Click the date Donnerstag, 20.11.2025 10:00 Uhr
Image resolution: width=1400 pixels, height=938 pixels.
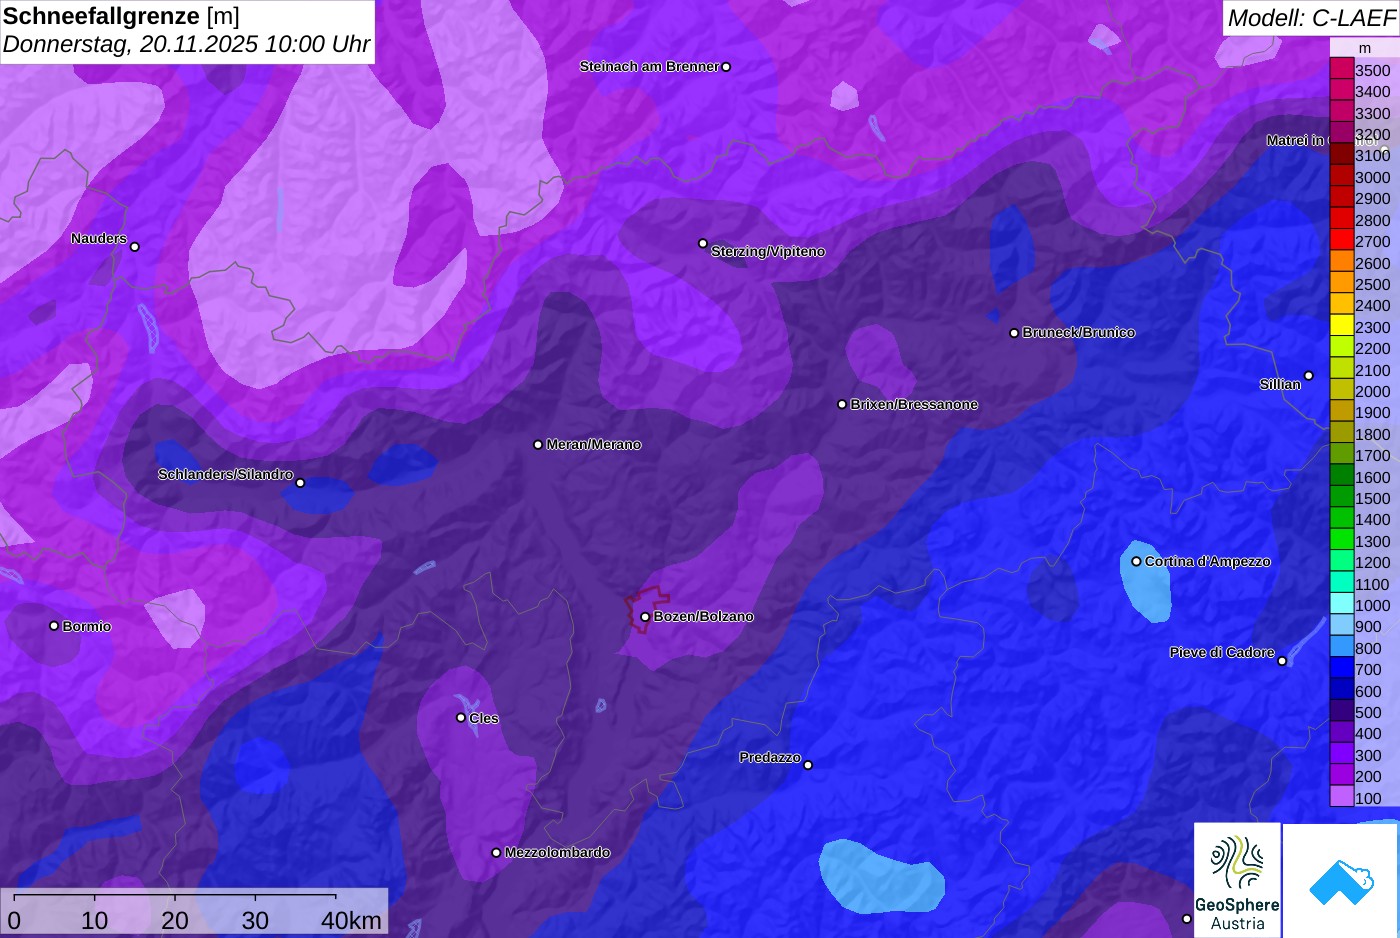click(x=186, y=44)
